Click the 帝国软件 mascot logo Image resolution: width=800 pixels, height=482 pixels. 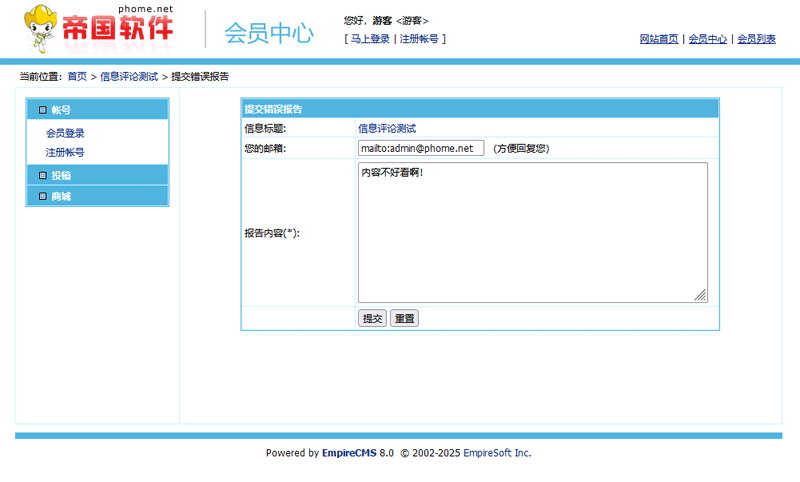[98, 28]
